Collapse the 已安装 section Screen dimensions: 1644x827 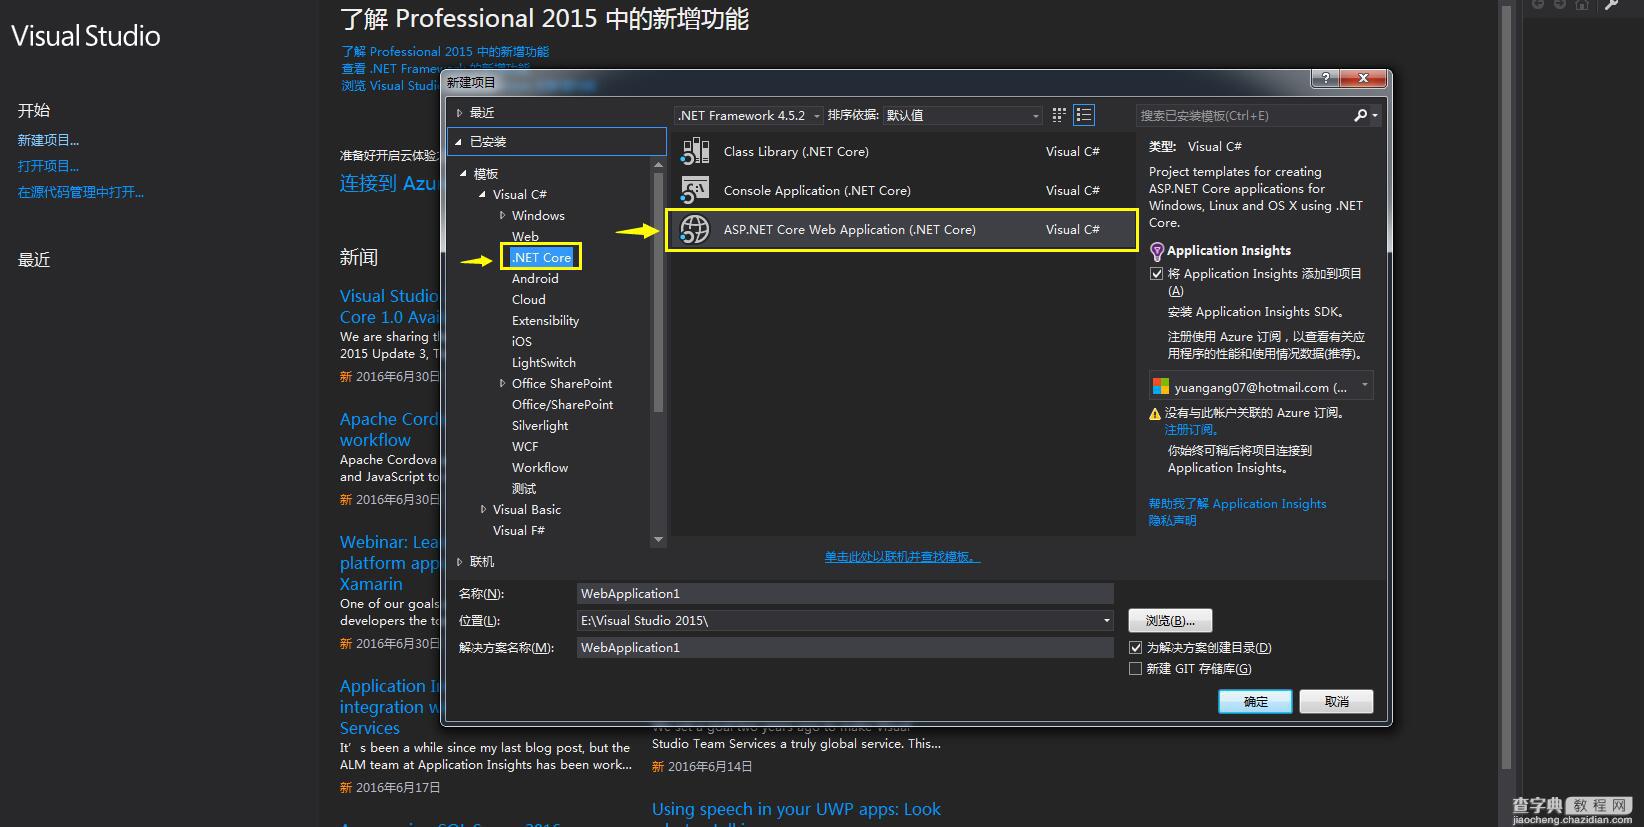point(459,142)
